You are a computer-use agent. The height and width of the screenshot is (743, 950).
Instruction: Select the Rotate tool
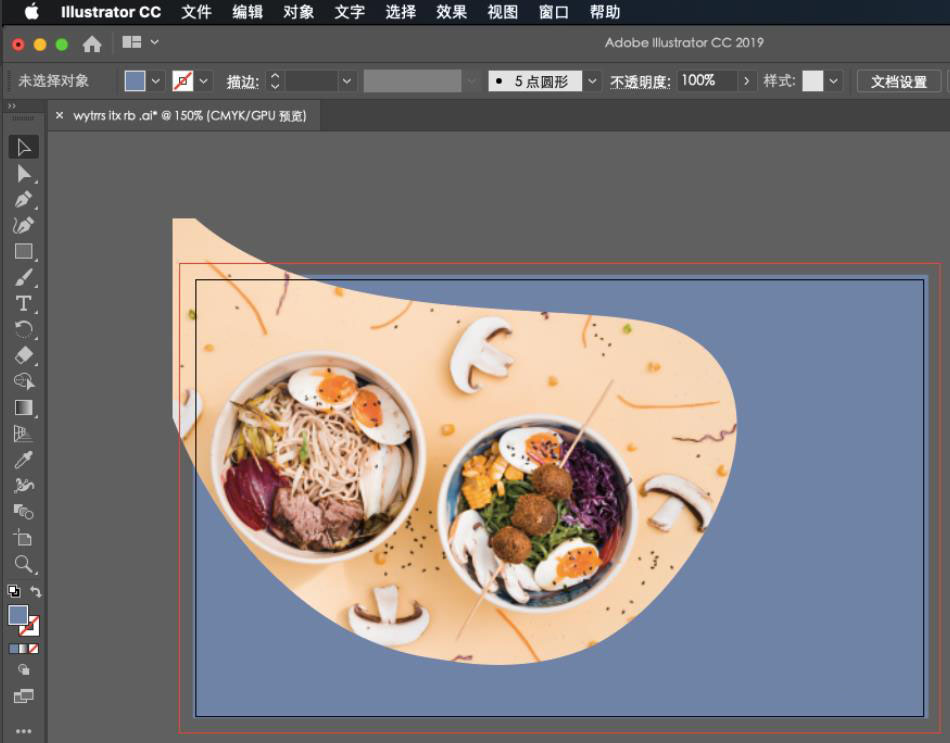(x=24, y=329)
